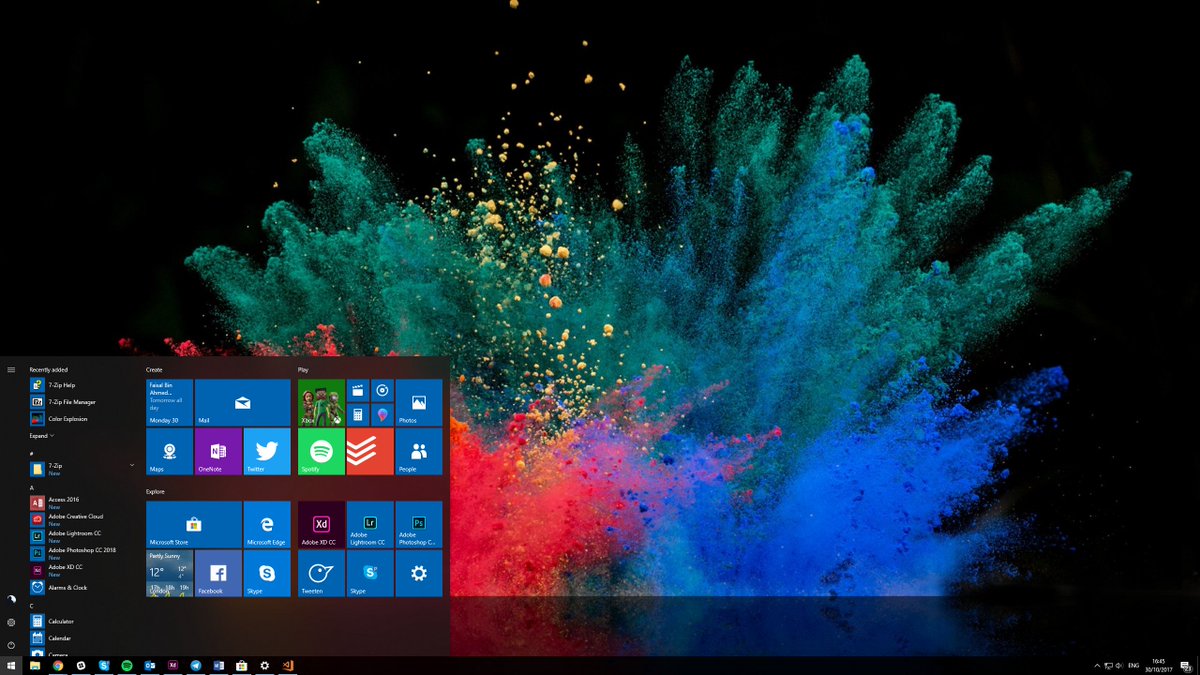The height and width of the screenshot is (675, 1200).
Task: Open 7-Zip File Manager entry
Action: point(82,402)
